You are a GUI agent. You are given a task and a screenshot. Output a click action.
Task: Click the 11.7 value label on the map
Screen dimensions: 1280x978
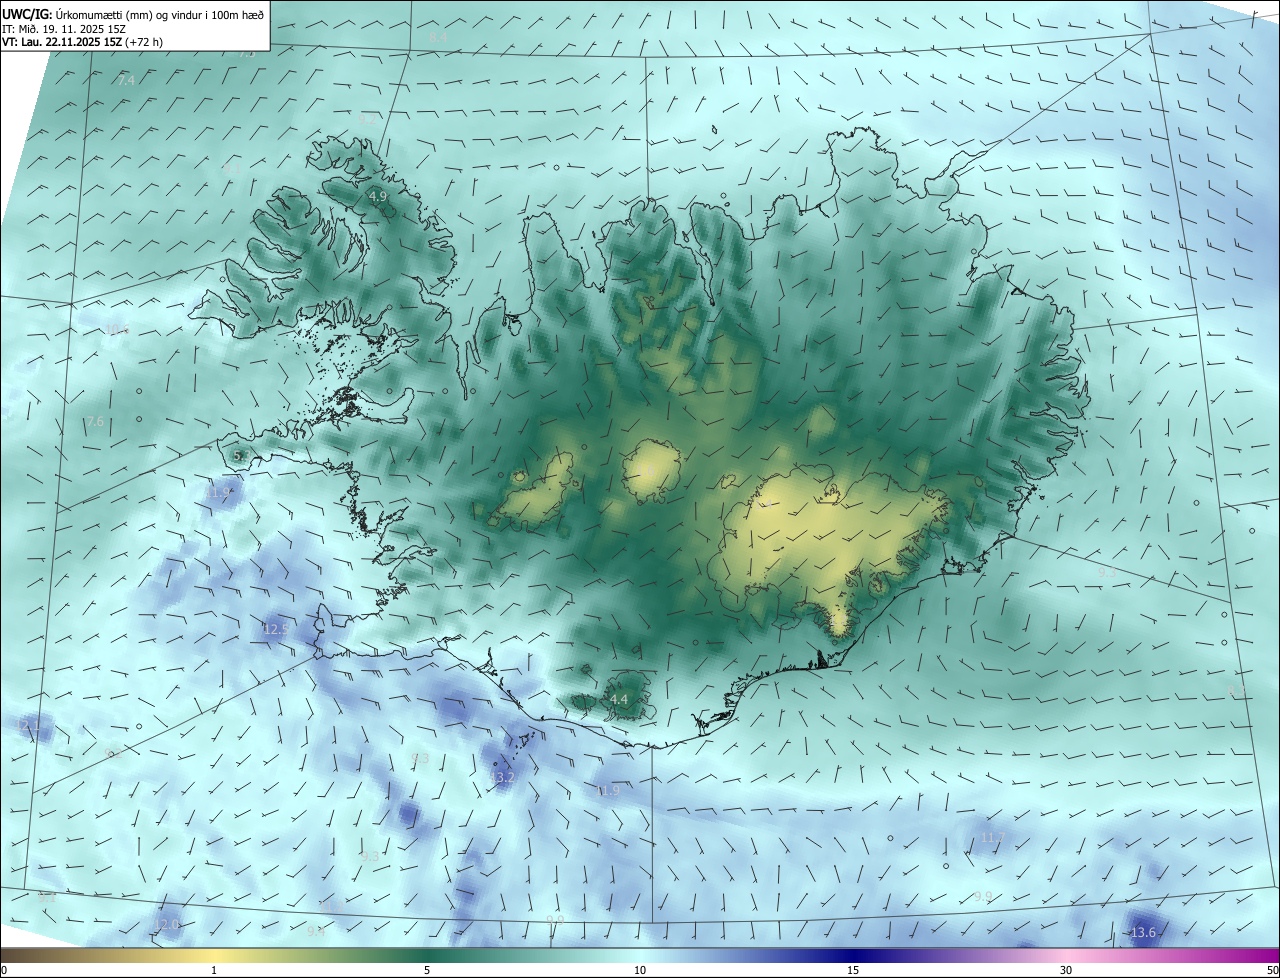pos(992,837)
